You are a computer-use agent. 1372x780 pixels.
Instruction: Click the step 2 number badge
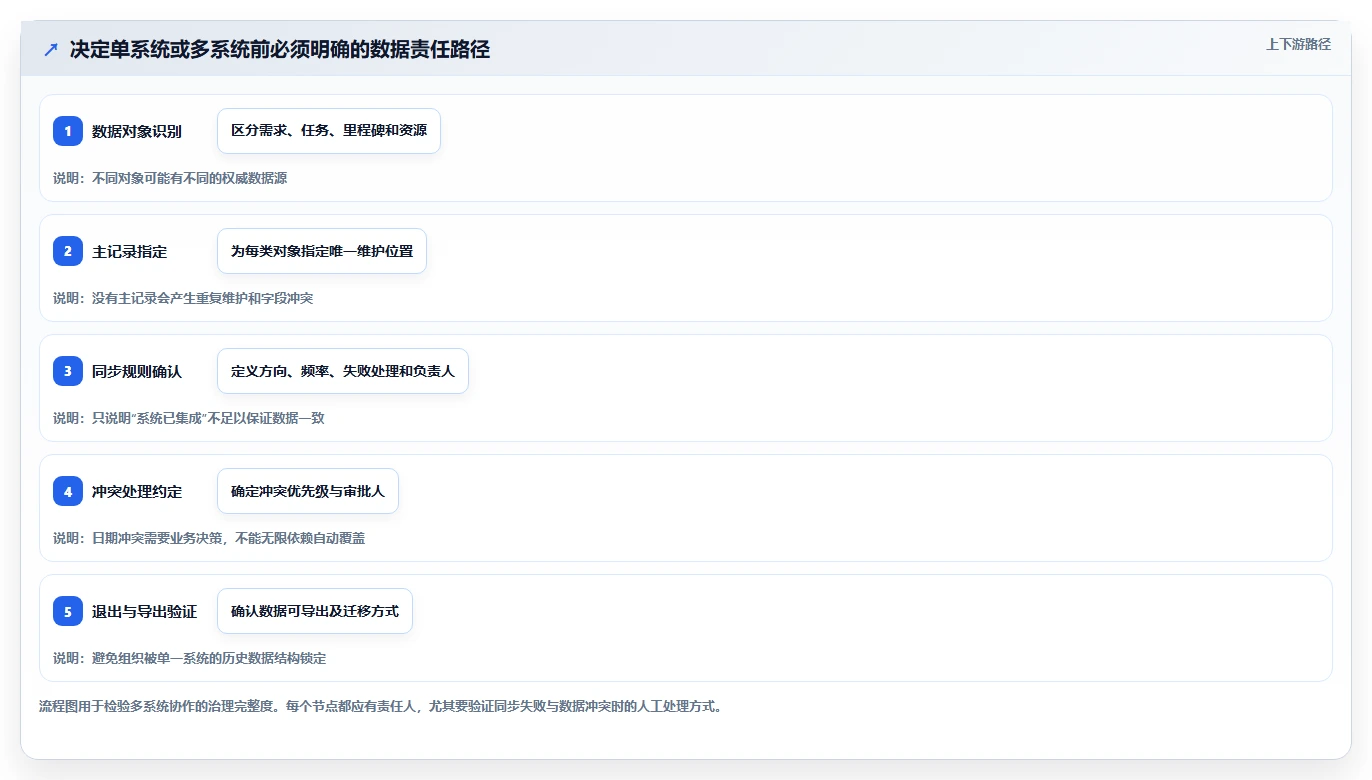(x=68, y=251)
